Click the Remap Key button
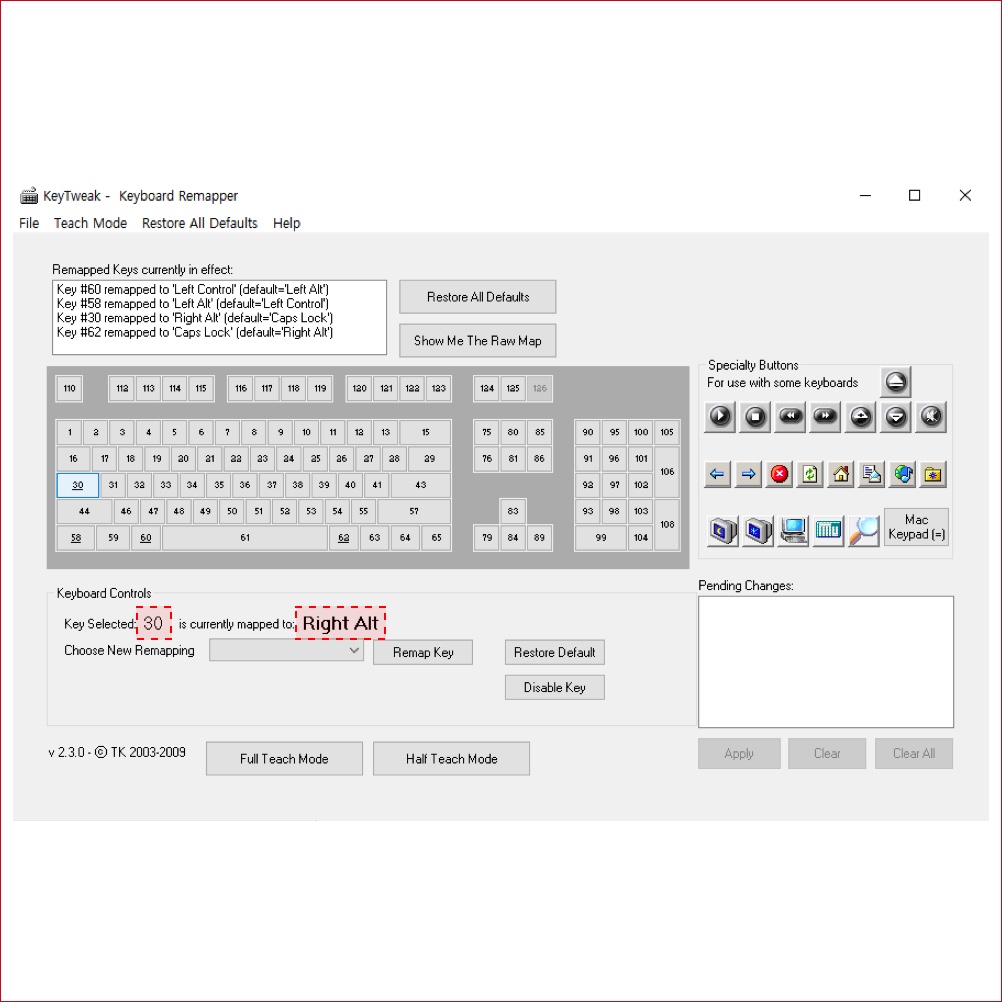 [423, 652]
